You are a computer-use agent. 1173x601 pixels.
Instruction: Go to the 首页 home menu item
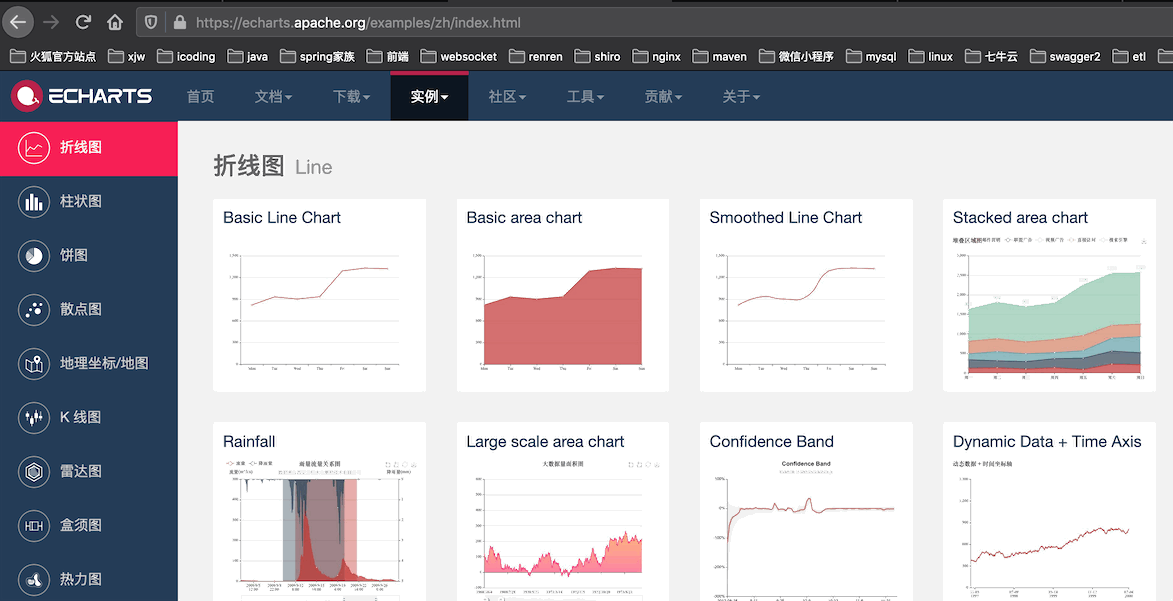[x=200, y=97]
